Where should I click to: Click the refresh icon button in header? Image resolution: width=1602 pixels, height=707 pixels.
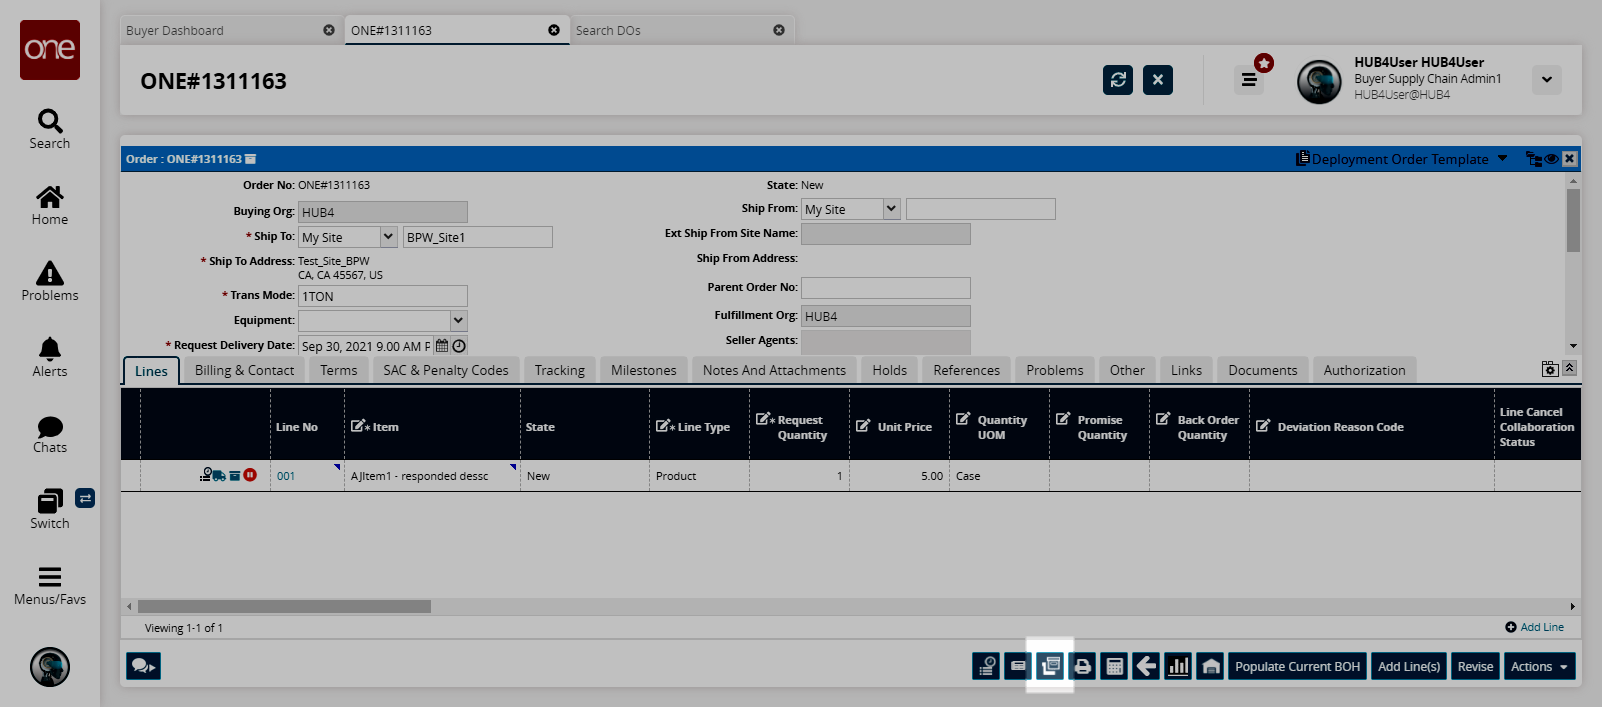point(1118,80)
